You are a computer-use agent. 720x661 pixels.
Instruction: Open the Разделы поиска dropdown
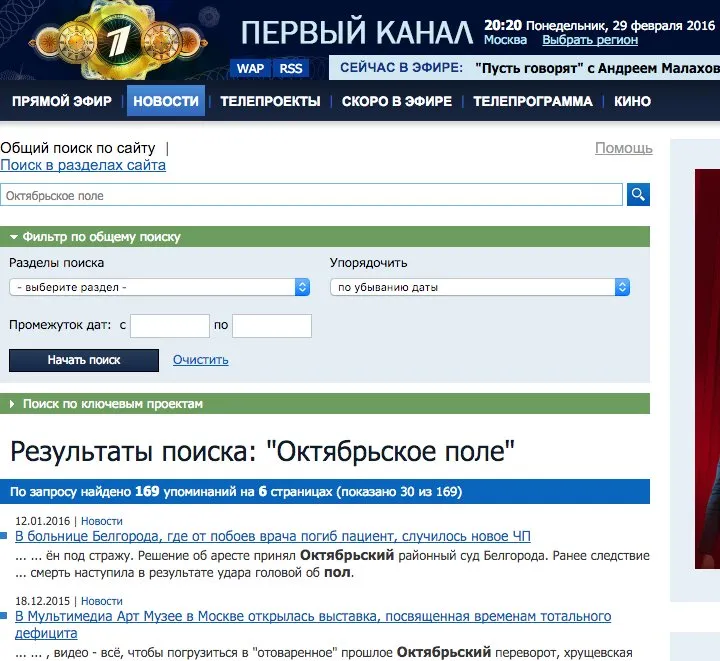click(159, 287)
